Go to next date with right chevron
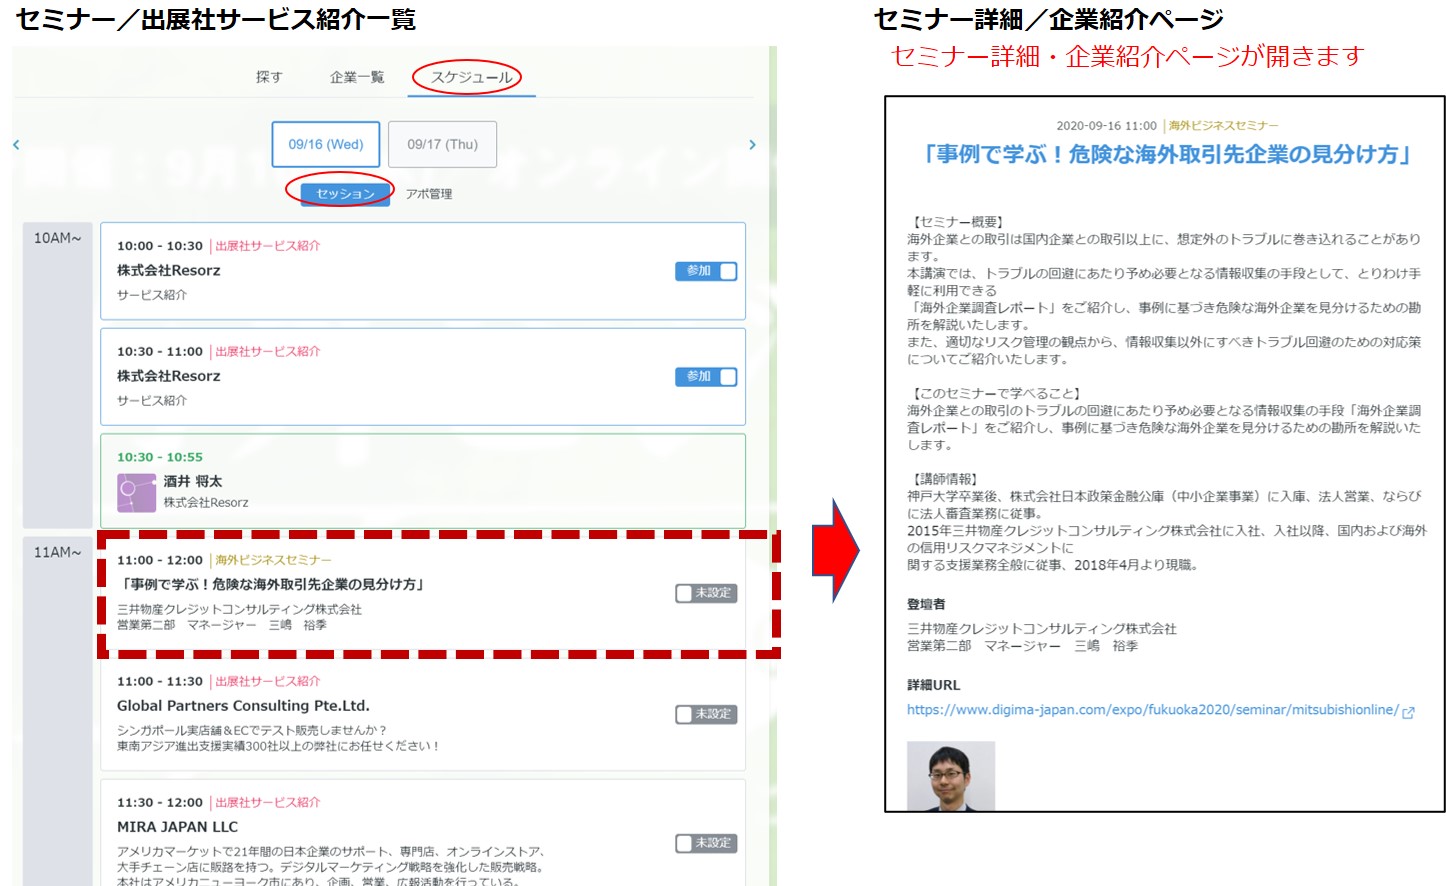Viewport: 1446px width, 886px height. (752, 145)
